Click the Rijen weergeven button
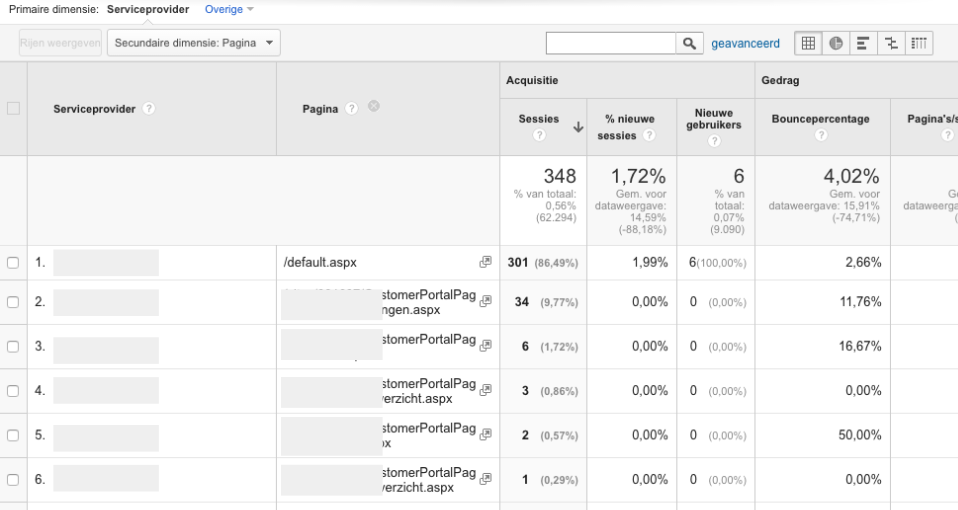 [60, 43]
